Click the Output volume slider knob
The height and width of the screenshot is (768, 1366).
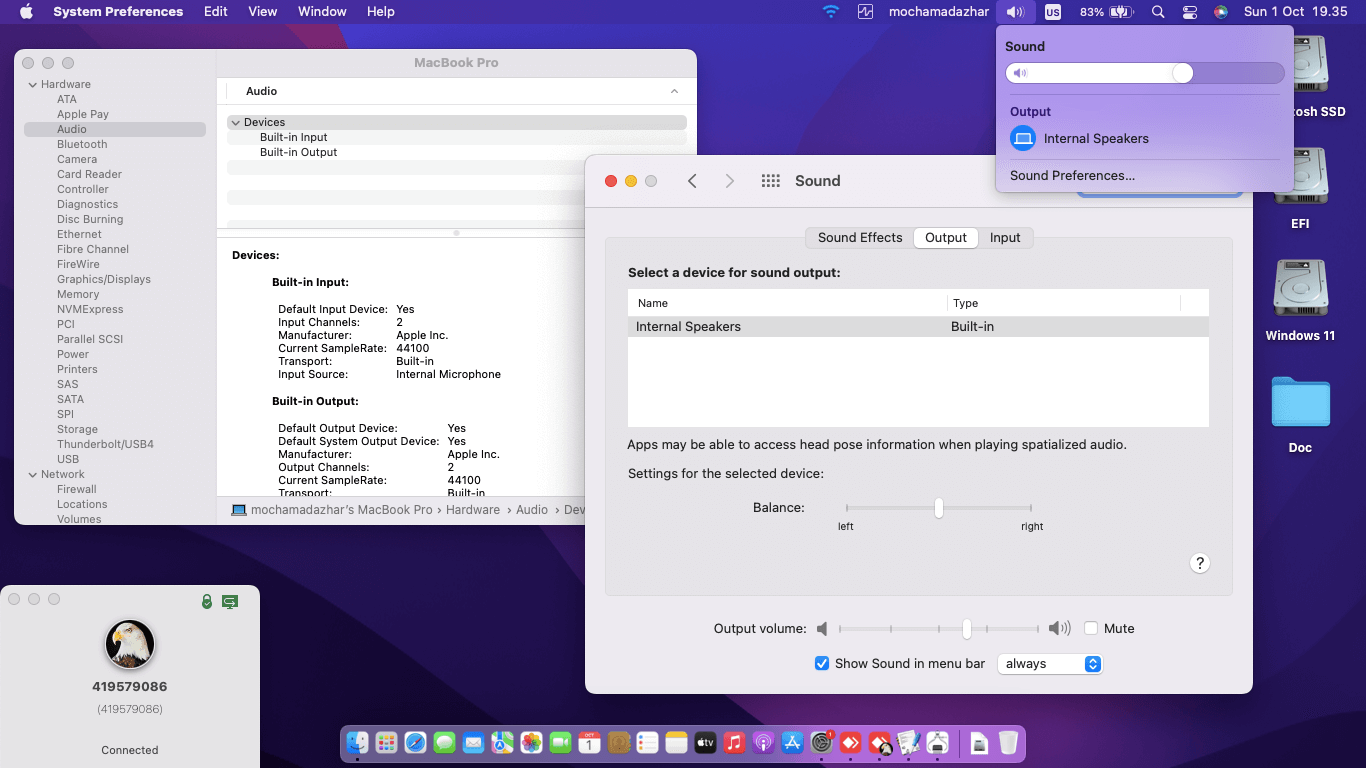[x=967, y=629]
